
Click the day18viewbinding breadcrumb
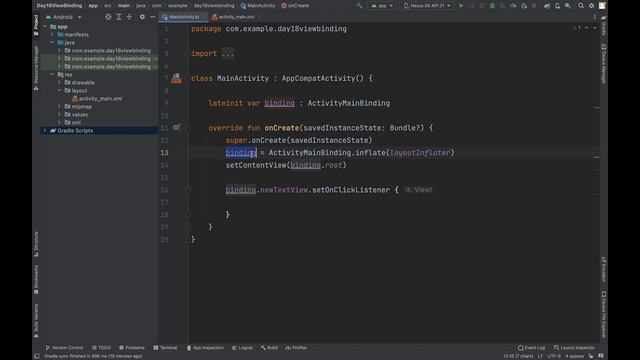click(214, 6)
